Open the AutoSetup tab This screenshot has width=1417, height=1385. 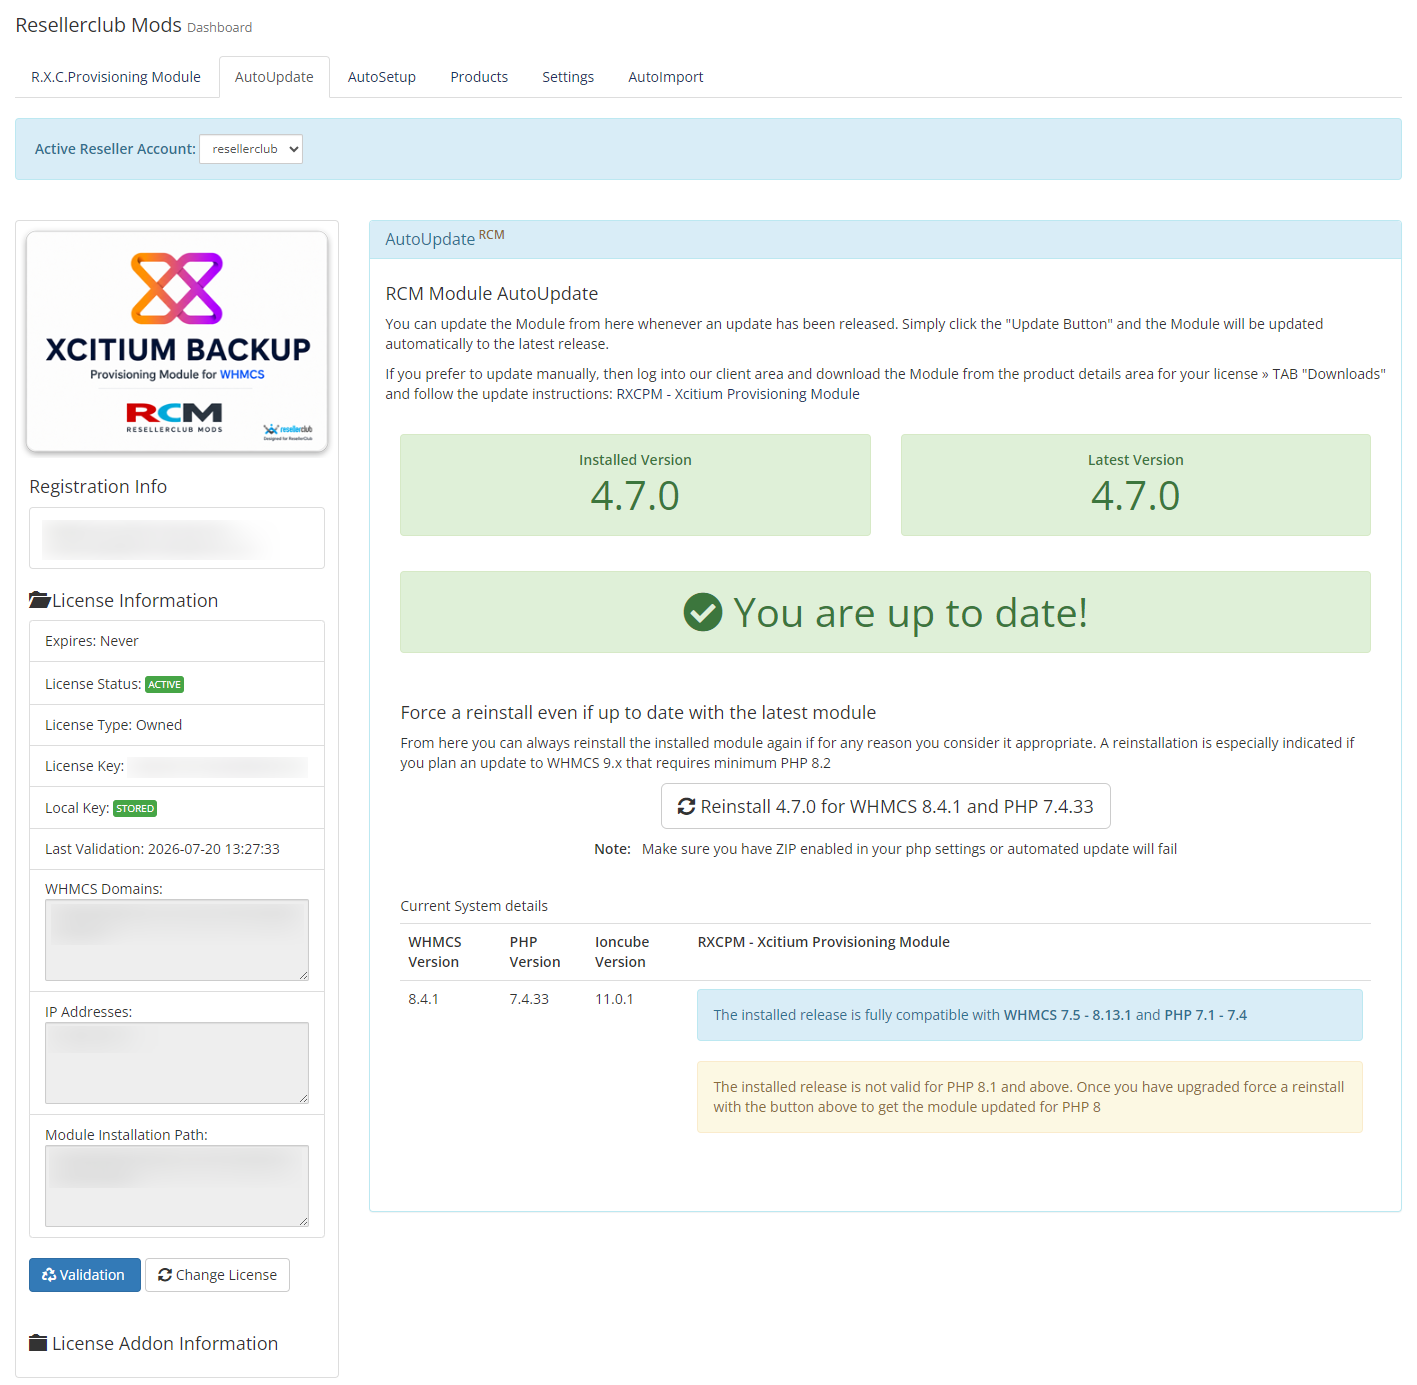click(x=382, y=77)
